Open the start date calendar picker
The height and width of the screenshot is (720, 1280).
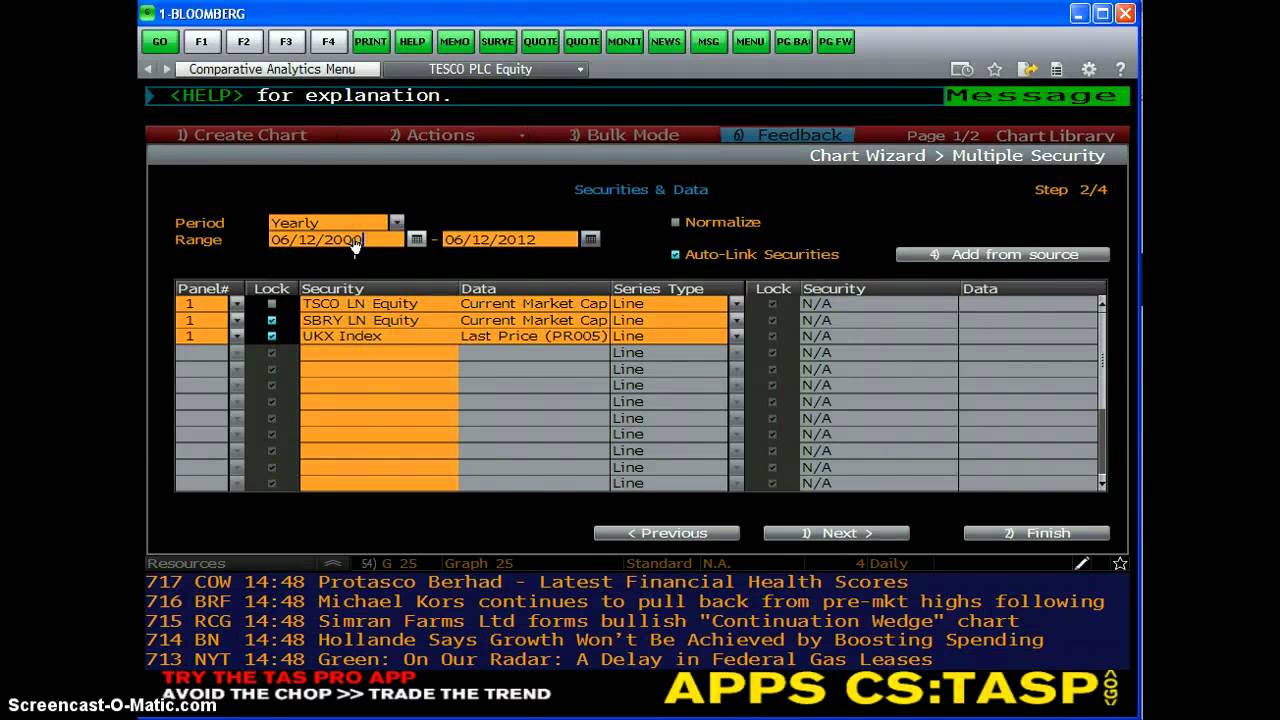[417, 239]
